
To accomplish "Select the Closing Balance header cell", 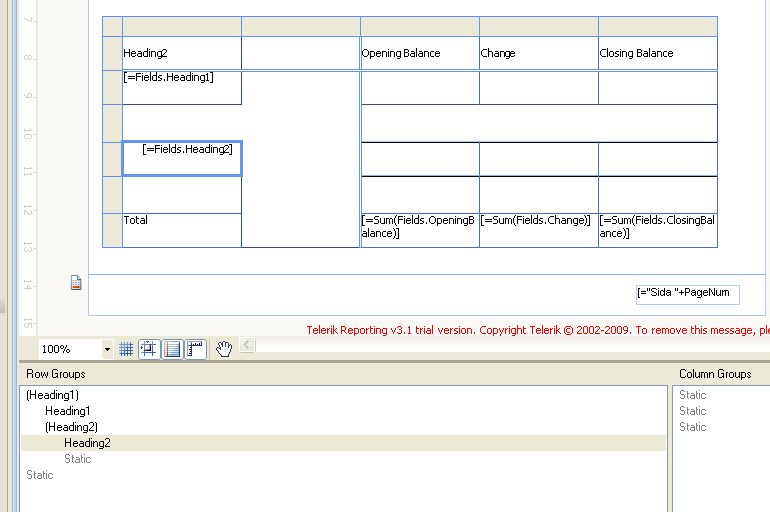I will click(x=657, y=53).
